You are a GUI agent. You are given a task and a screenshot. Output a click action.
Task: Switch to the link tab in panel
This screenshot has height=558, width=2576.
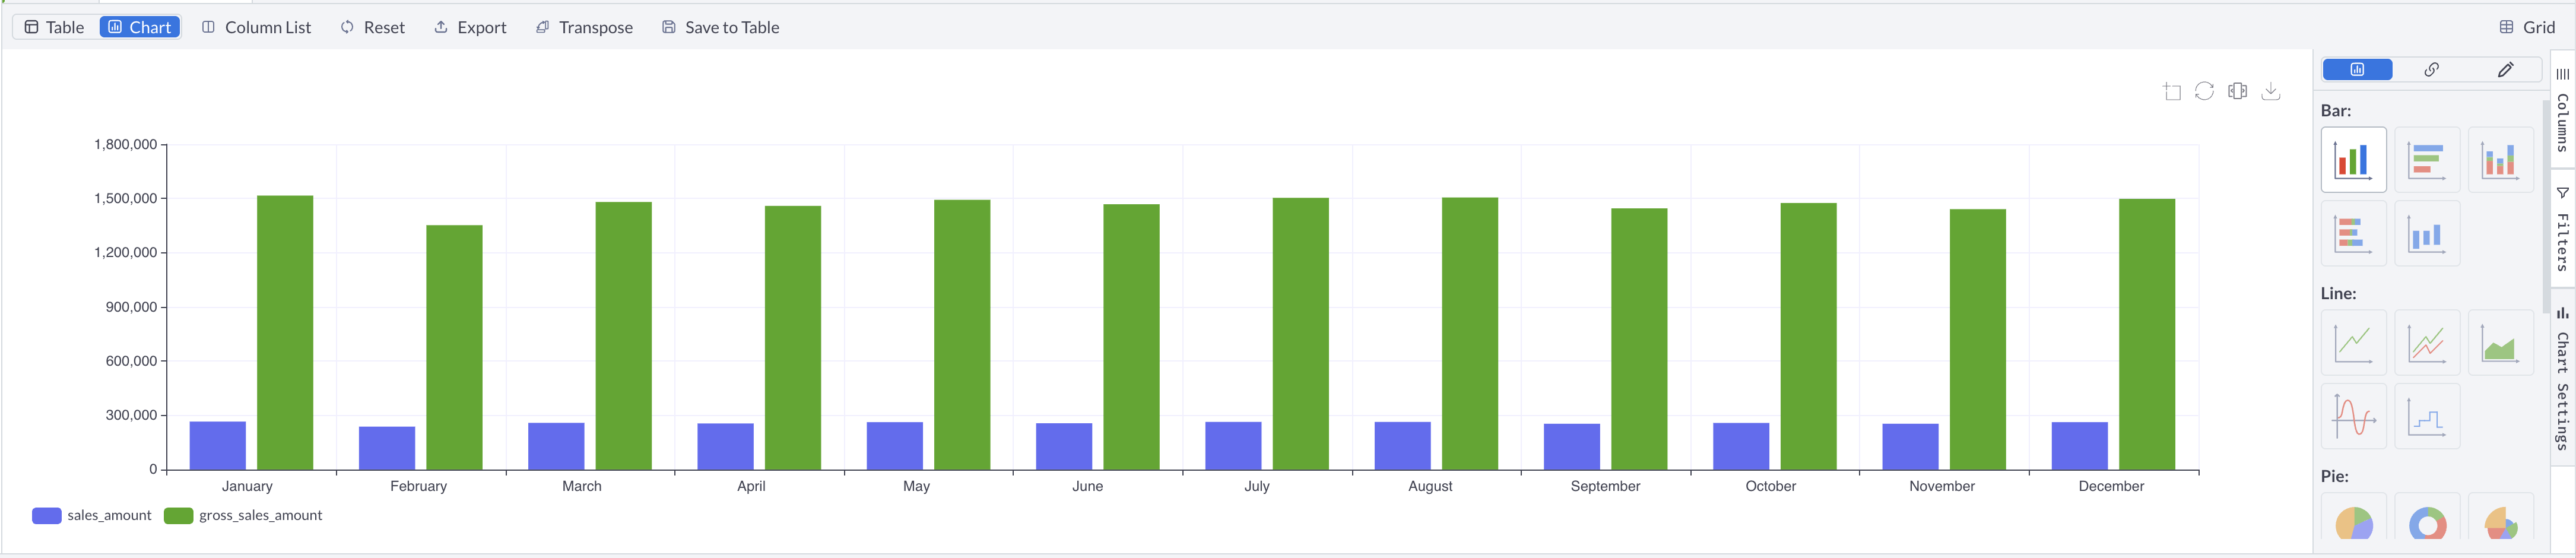point(2432,69)
